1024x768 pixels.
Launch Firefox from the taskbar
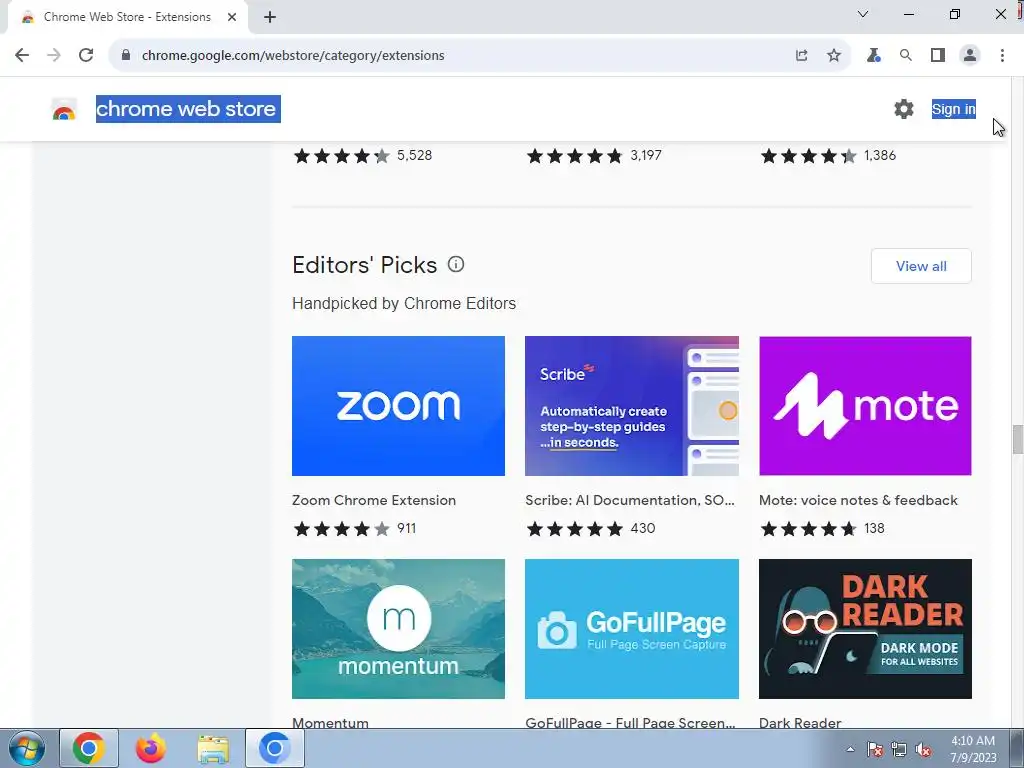pos(150,748)
